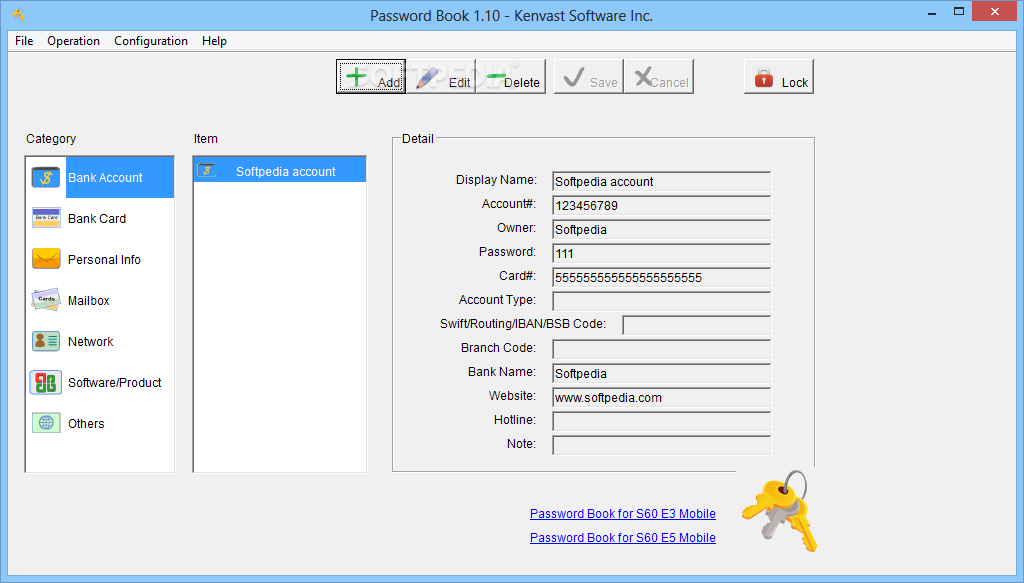The width and height of the screenshot is (1024, 583).
Task: Click the Save button with checkmark
Action: pos(589,76)
